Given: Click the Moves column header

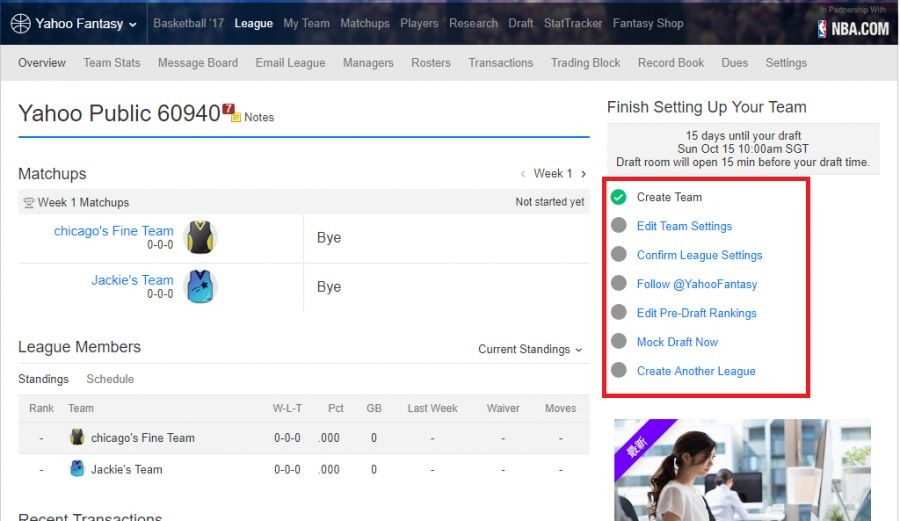Looking at the screenshot, I should click(560, 409).
